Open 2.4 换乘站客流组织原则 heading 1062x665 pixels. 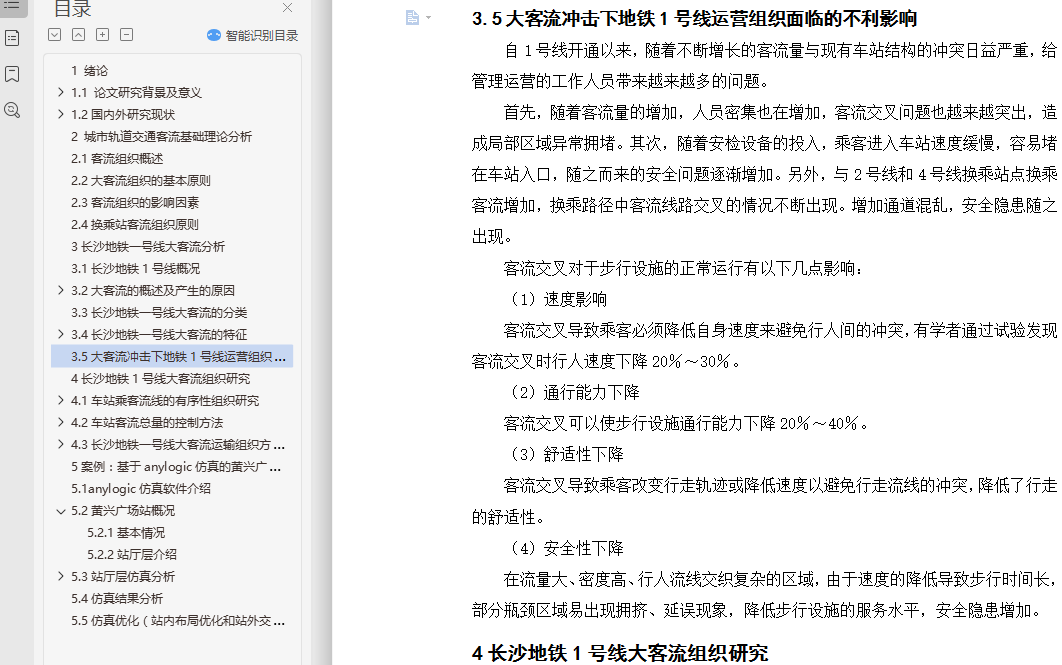pos(134,224)
